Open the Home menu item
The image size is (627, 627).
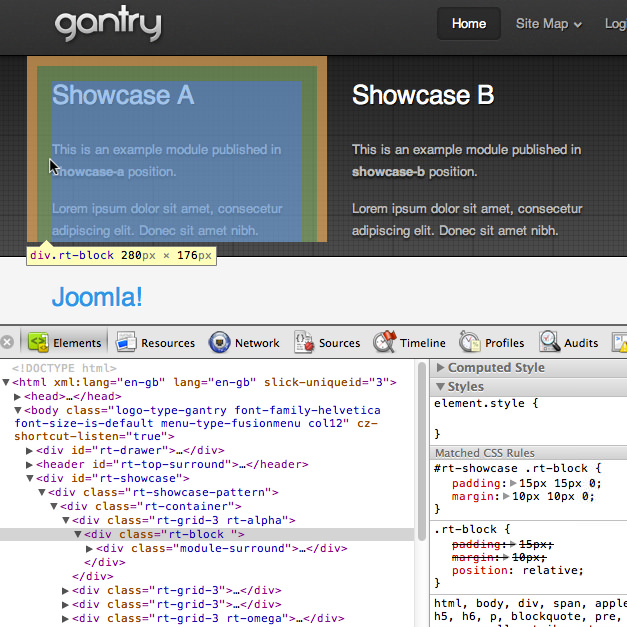(468, 24)
